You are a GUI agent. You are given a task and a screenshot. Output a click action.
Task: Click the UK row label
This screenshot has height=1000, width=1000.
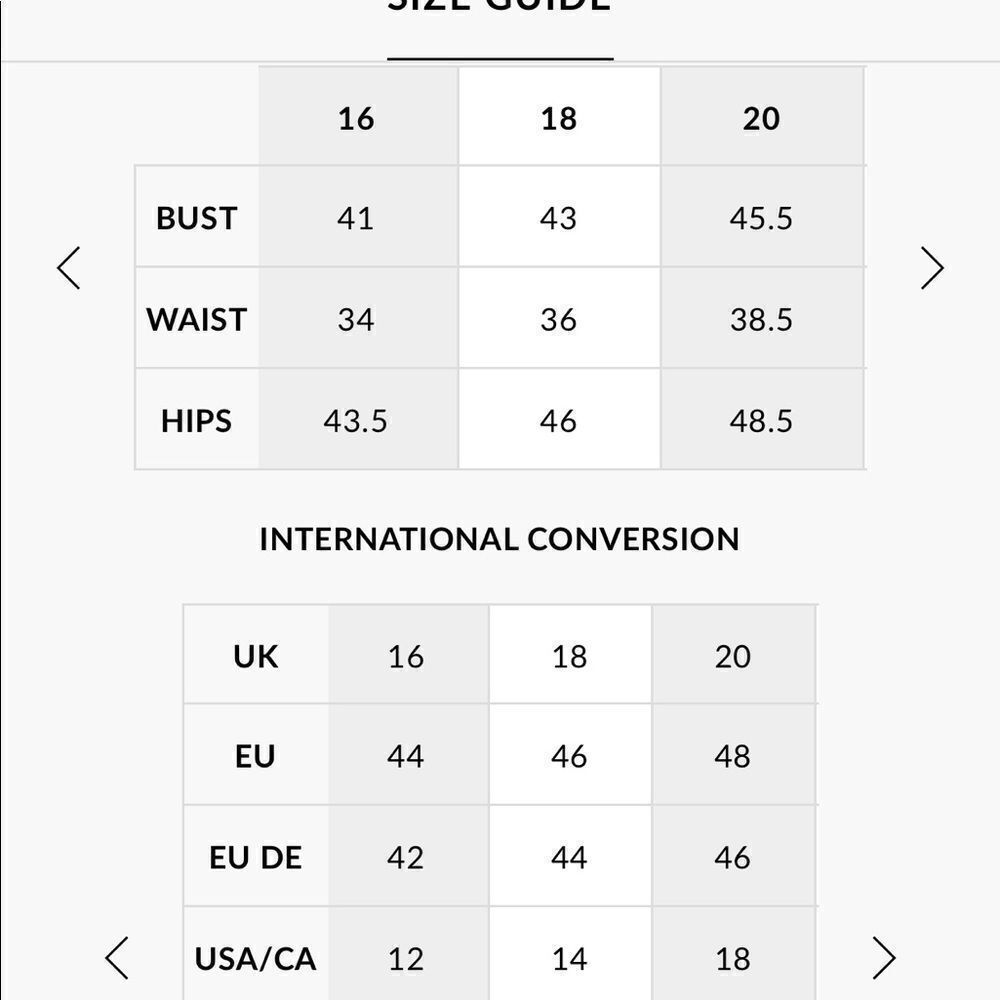tap(256, 656)
